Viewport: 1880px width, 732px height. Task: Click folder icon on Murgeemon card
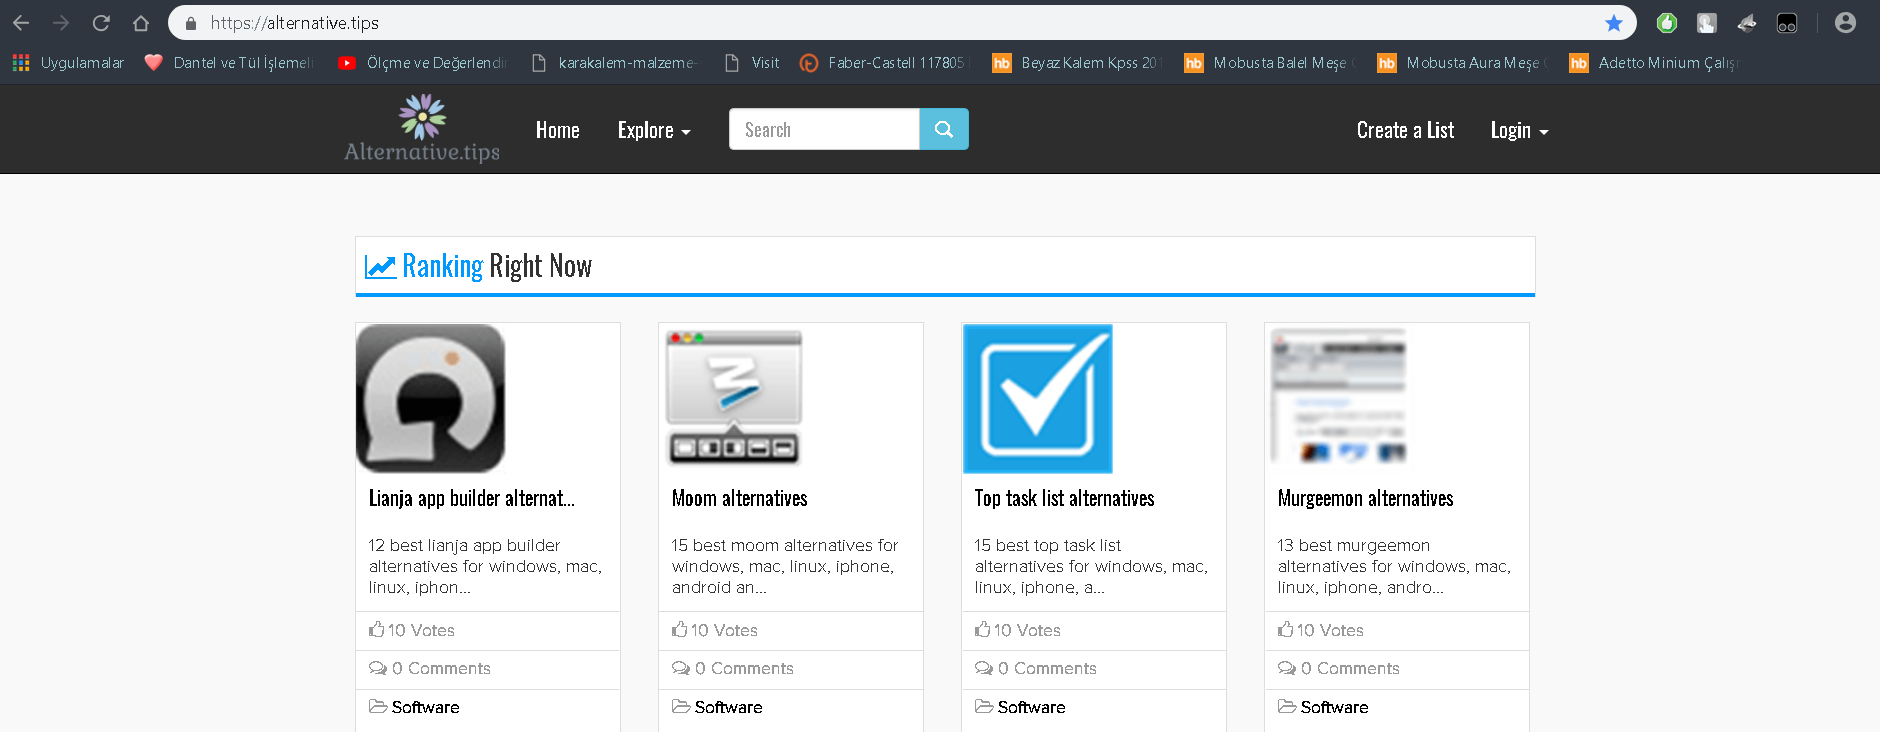(x=1287, y=706)
